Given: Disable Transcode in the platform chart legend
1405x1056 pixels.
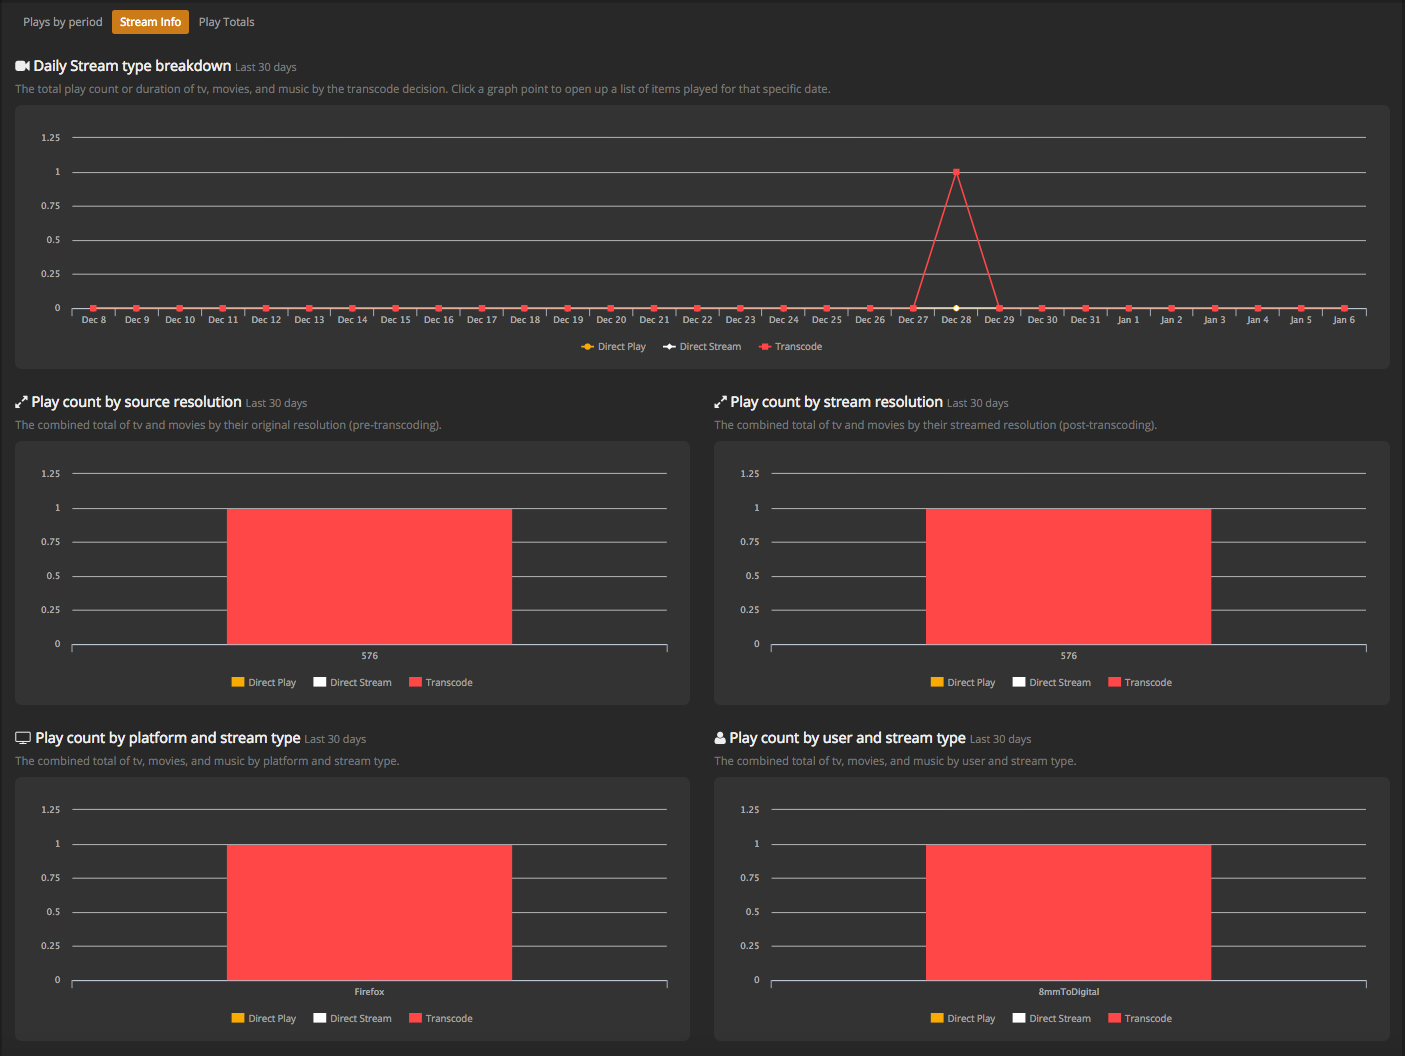Looking at the screenshot, I should (441, 1019).
